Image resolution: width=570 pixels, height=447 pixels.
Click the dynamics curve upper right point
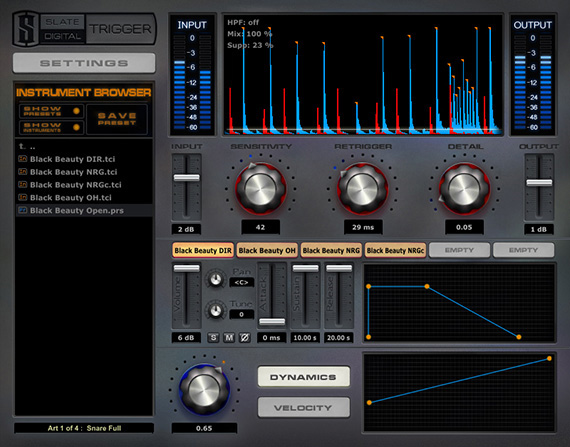tap(549, 359)
